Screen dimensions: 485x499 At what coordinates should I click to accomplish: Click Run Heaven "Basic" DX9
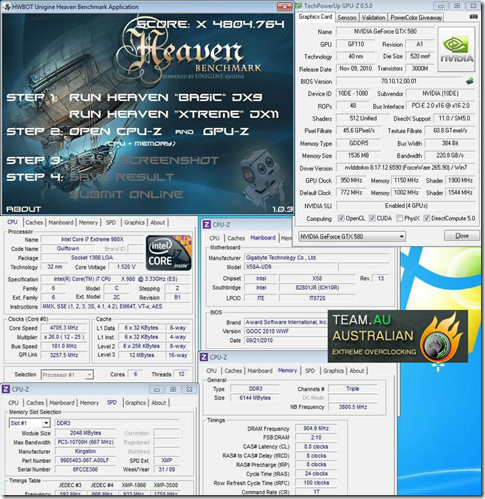tap(166, 97)
